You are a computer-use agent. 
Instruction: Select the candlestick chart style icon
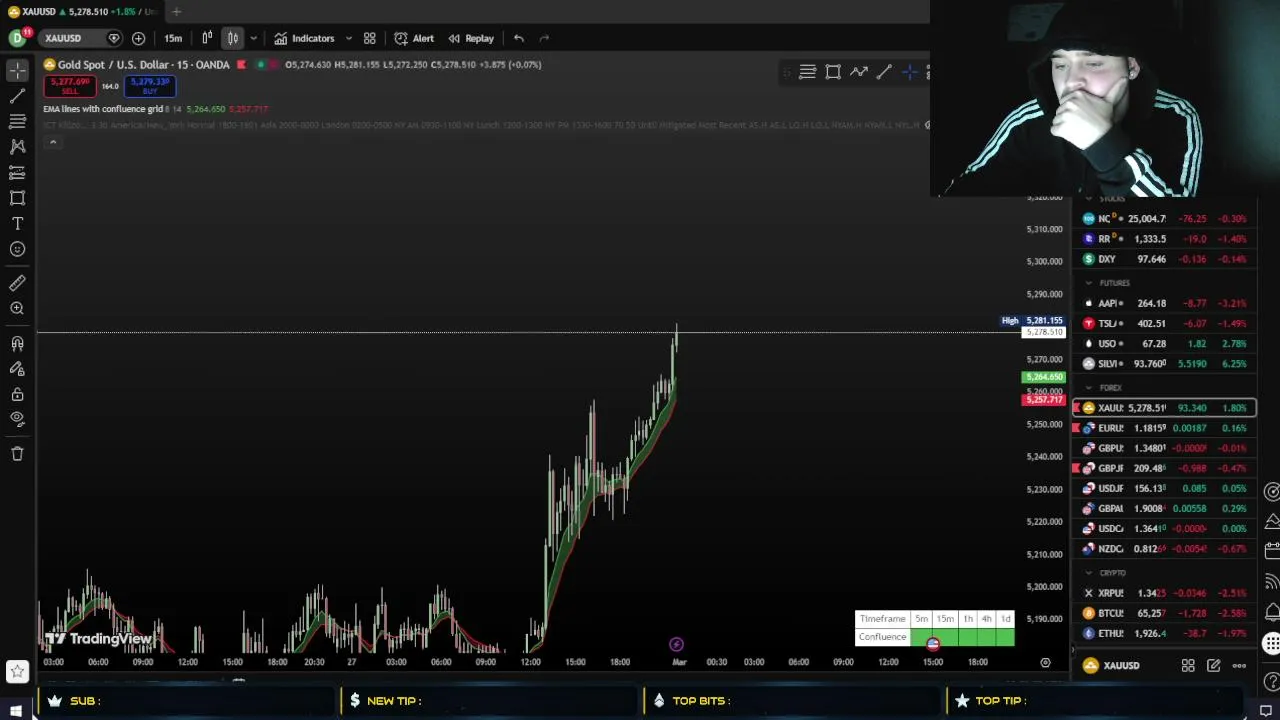tap(232, 38)
